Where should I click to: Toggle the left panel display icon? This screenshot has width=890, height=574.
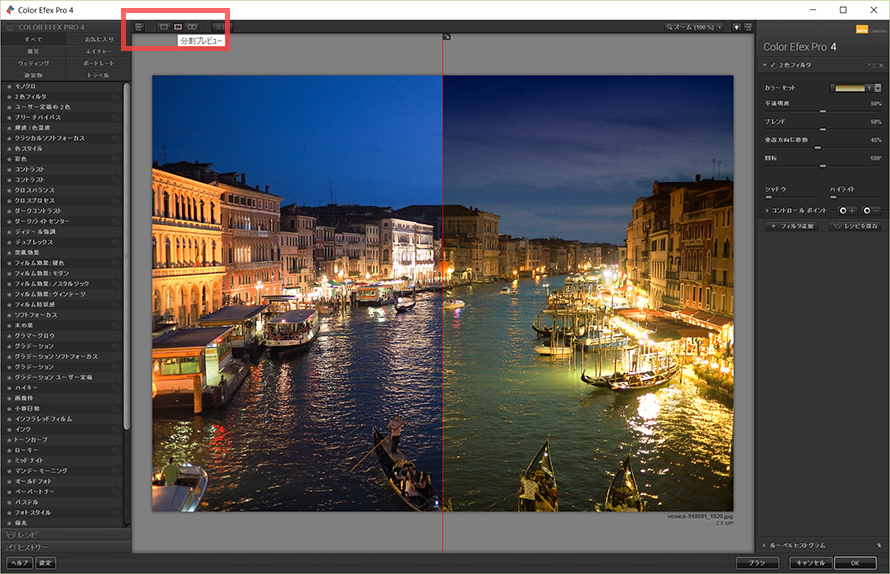tap(139, 27)
